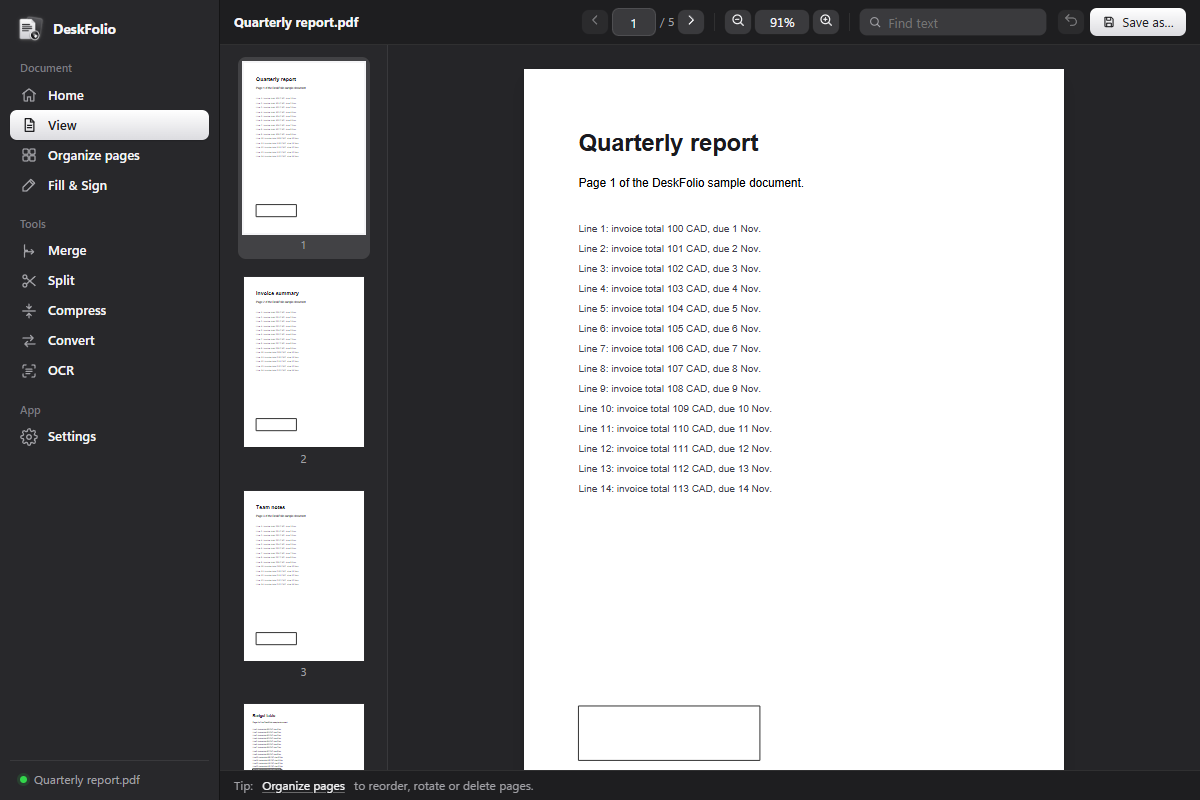The height and width of the screenshot is (800, 1200).
Task: Open the OCR tool
Action: (109, 370)
